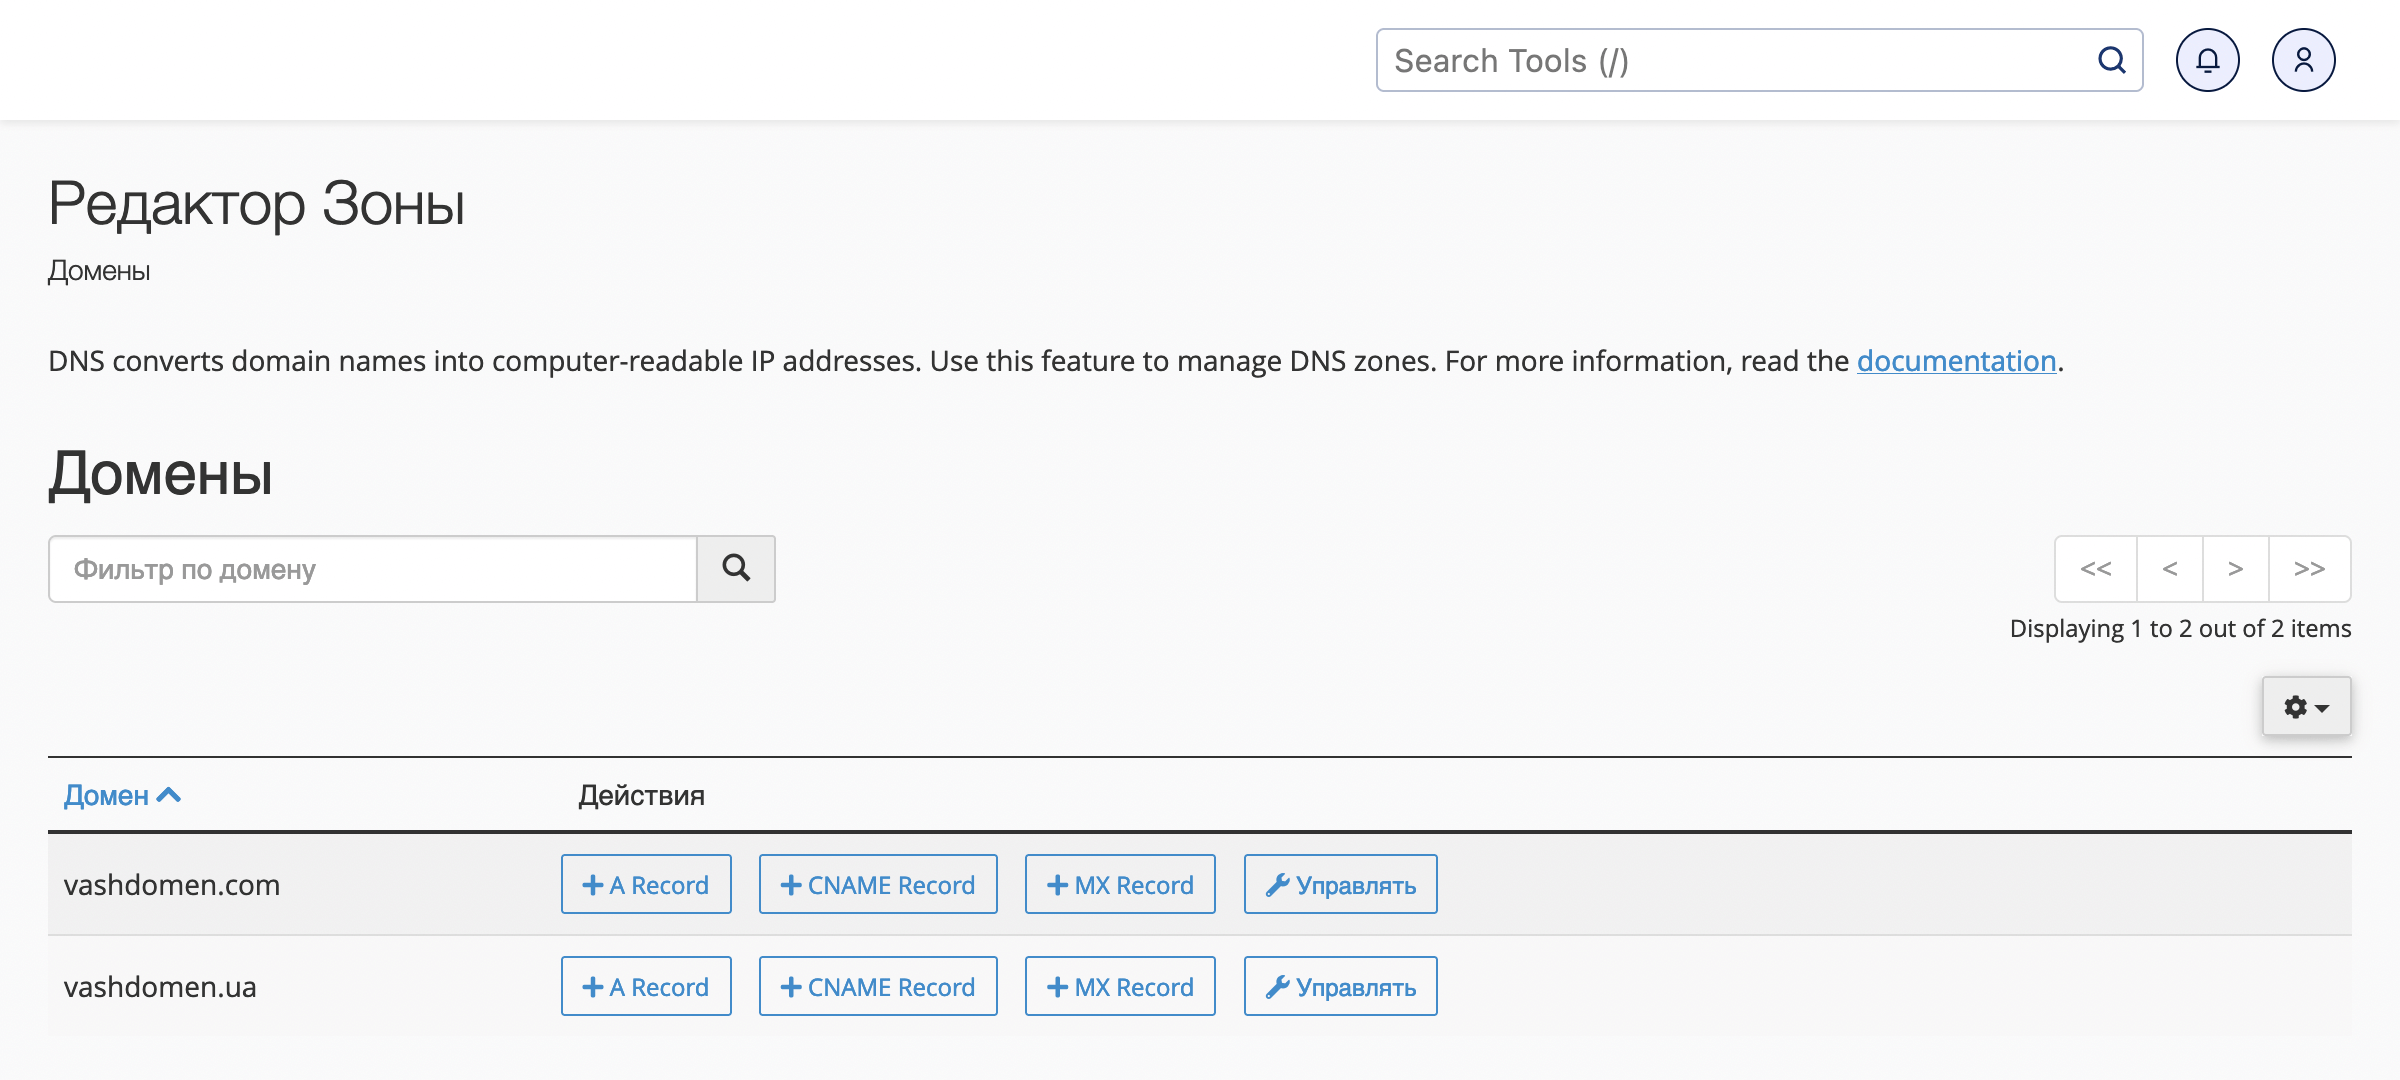Screen dimensions: 2400x1080
Task: Add A Record for vashdomen.ua
Action: (x=646, y=986)
